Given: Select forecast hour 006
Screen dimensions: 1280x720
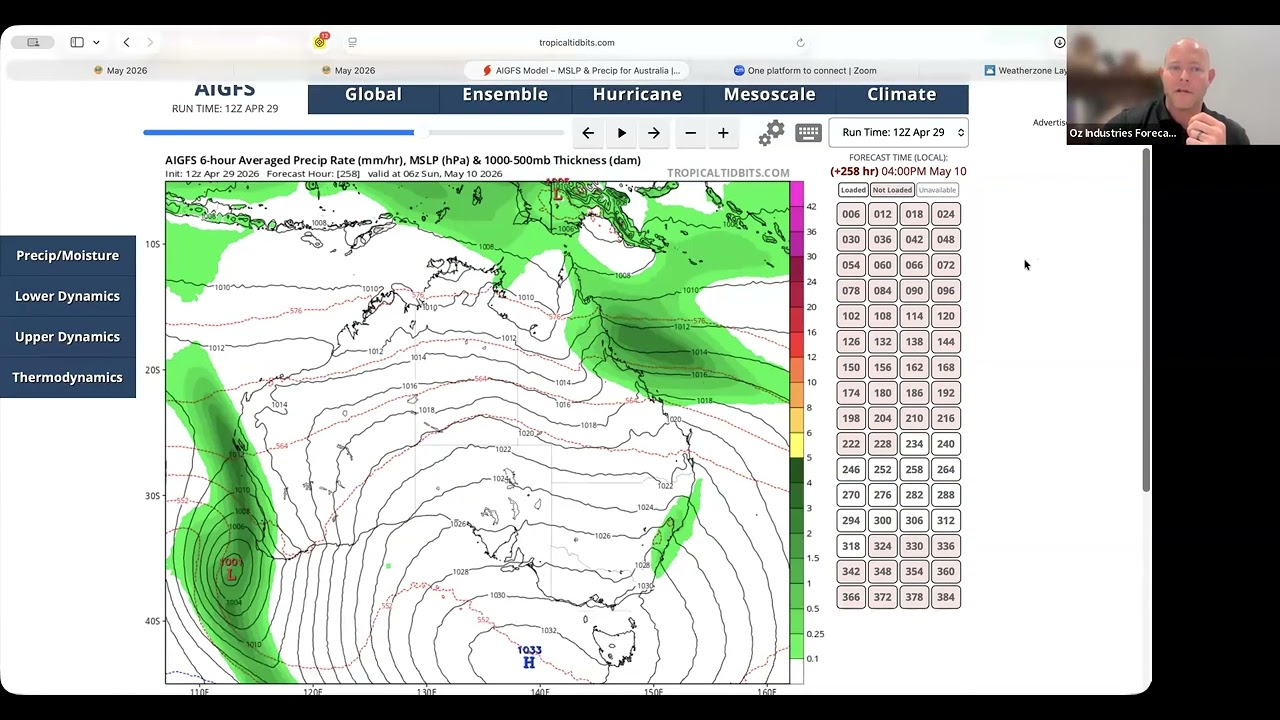Looking at the screenshot, I should point(851,214).
